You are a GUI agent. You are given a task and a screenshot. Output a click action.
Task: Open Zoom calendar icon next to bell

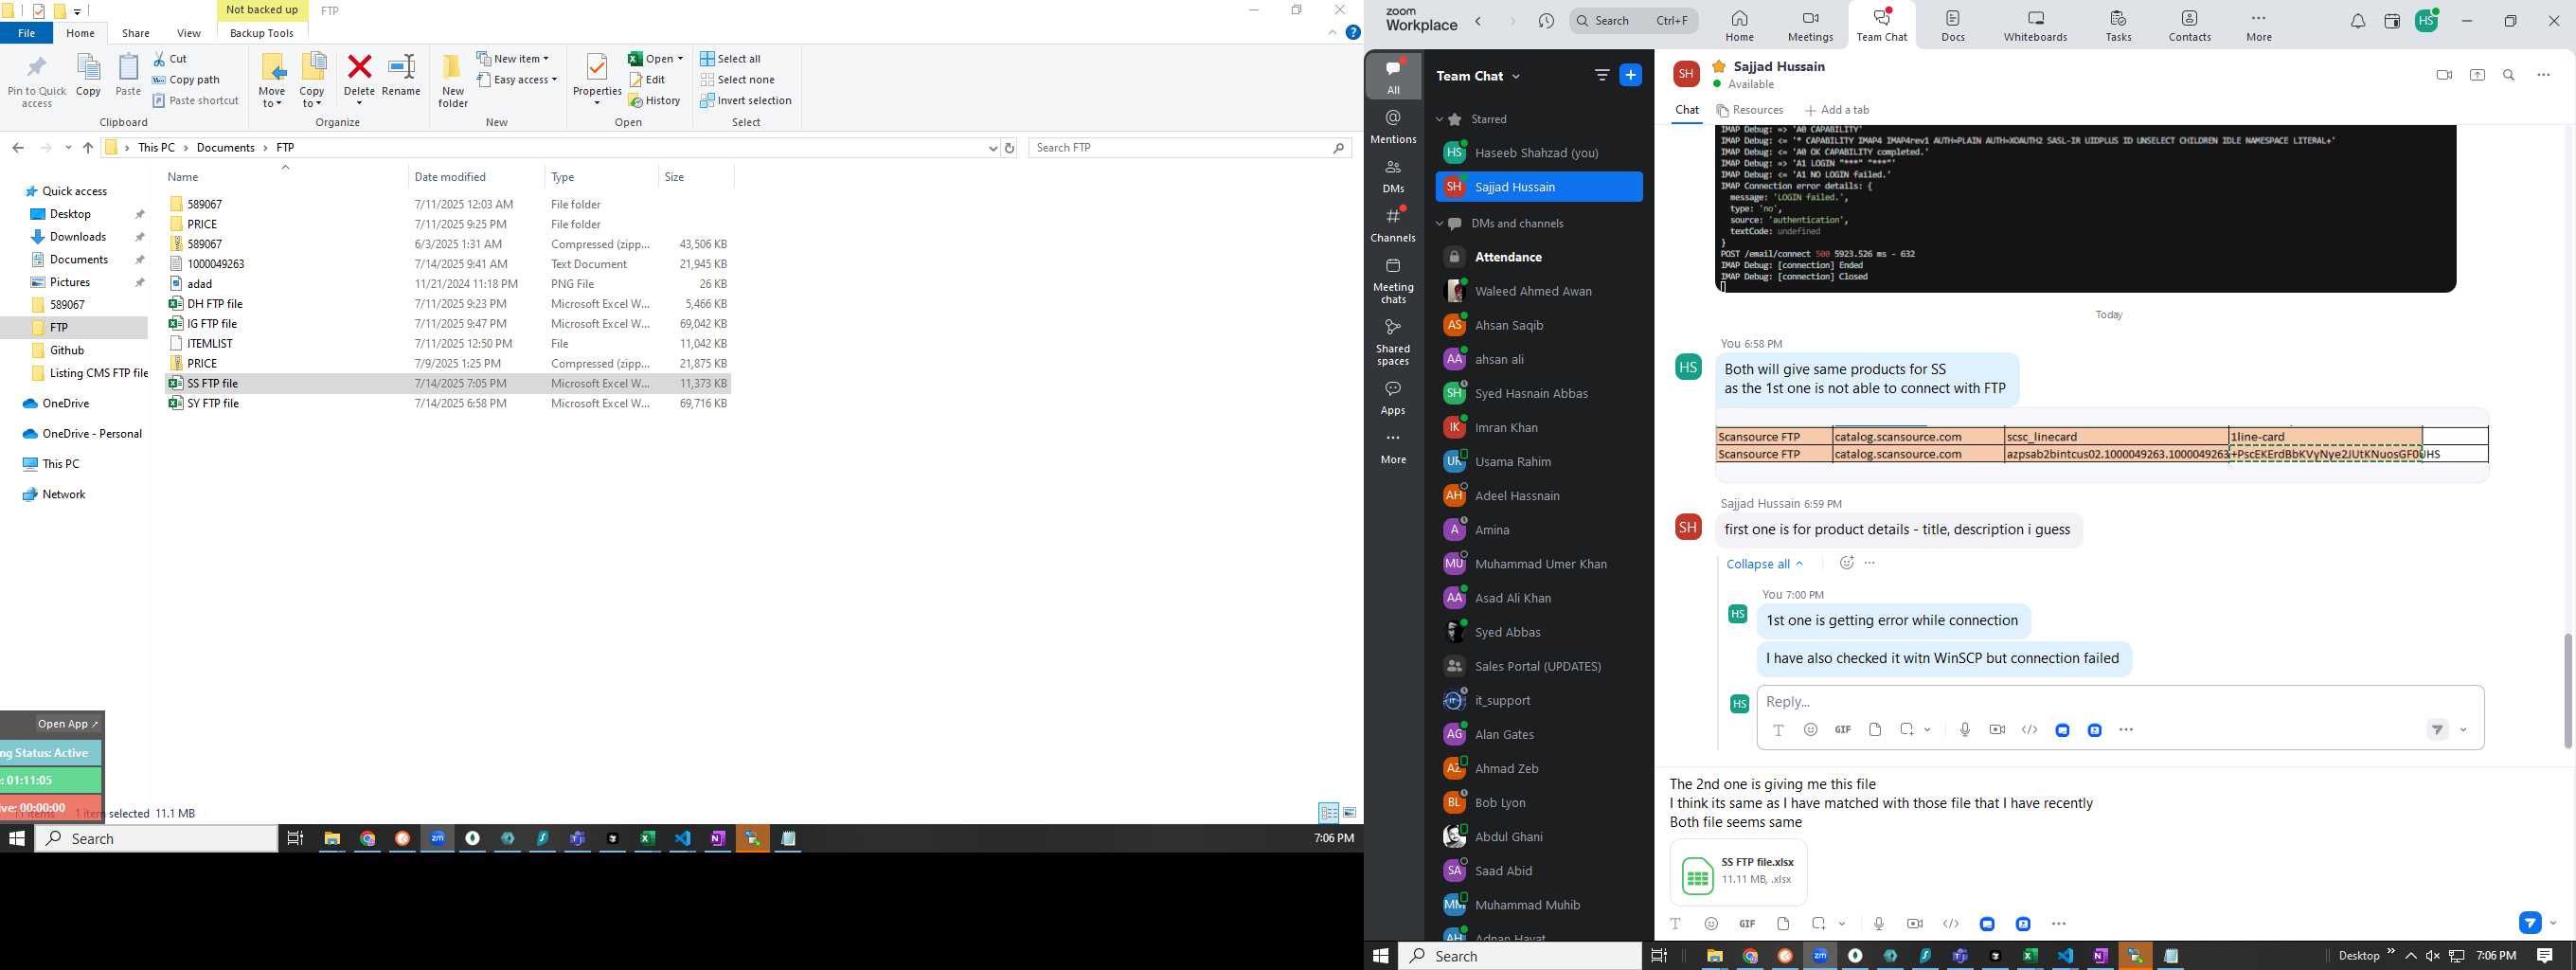tap(2392, 22)
